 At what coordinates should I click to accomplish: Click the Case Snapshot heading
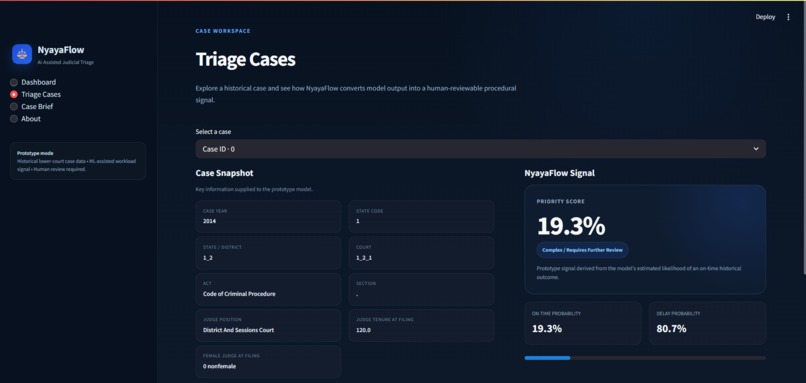224,173
